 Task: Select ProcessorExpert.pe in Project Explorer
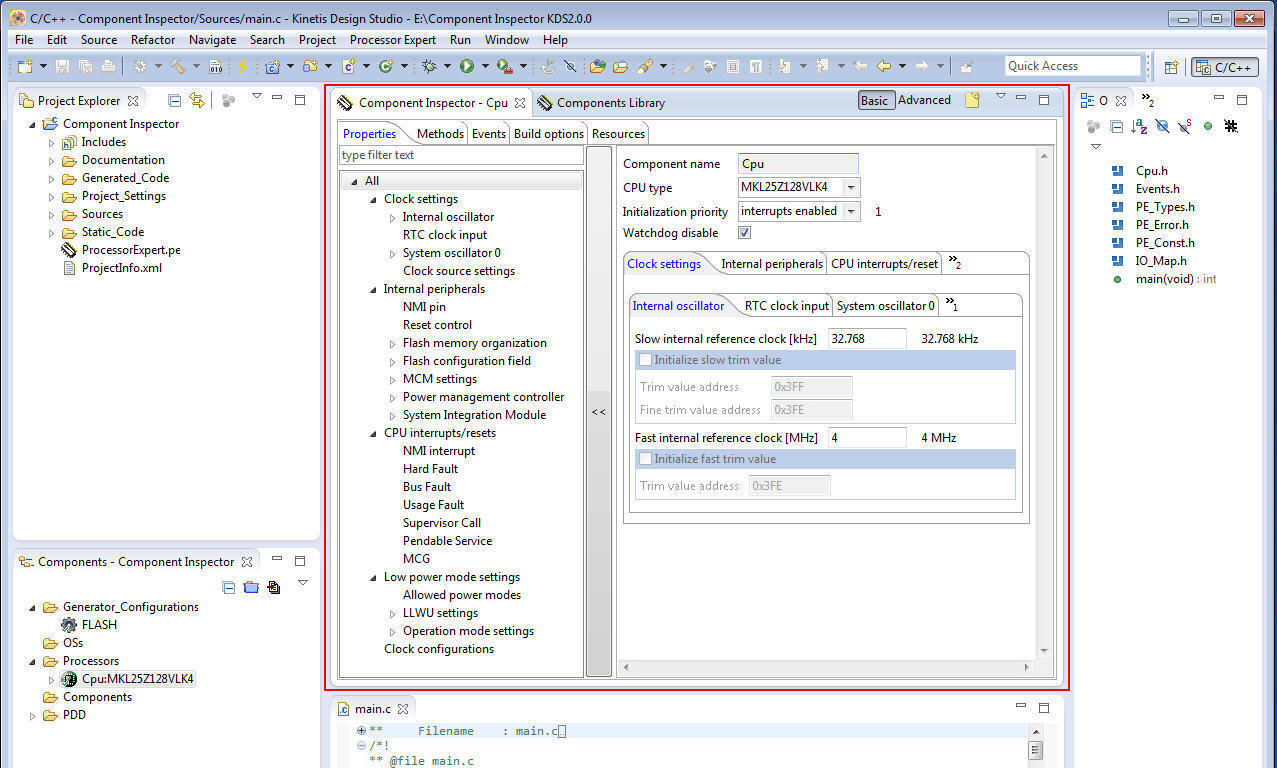coord(131,250)
